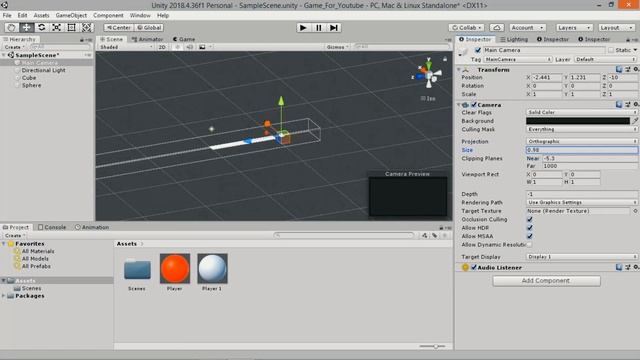Click the Add Component button
The height and width of the screenshot is (360, 640).
(546, 281)
